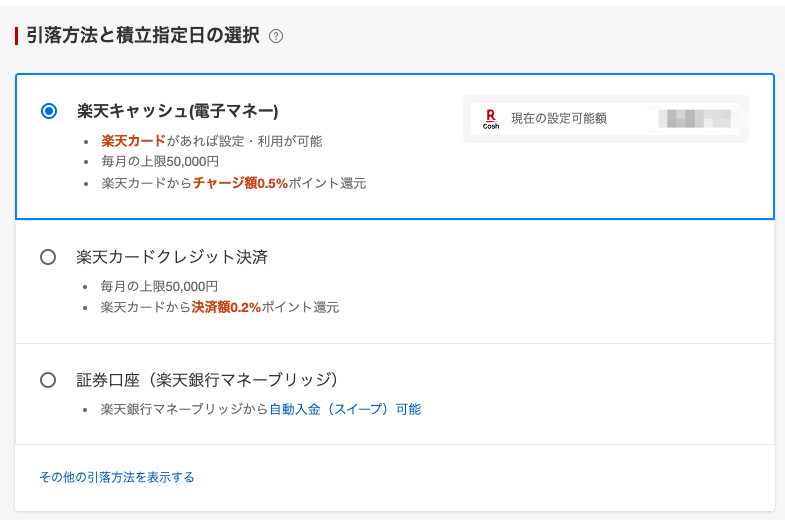This screenshot has width=785, height=520.
Task: Select the 証券口座 radio button
Action: coord(48,380)
